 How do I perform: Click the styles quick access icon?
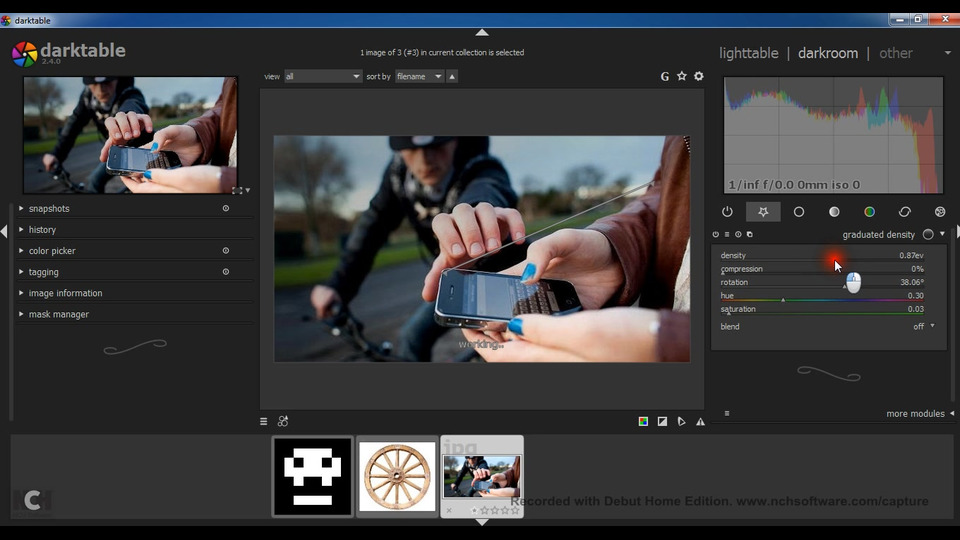283,422
